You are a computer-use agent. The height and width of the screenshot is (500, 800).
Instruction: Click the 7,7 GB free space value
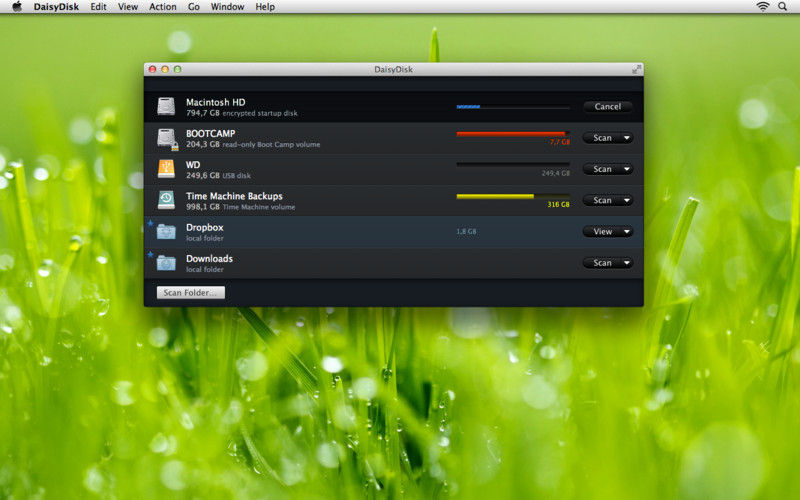click(560, 142)
